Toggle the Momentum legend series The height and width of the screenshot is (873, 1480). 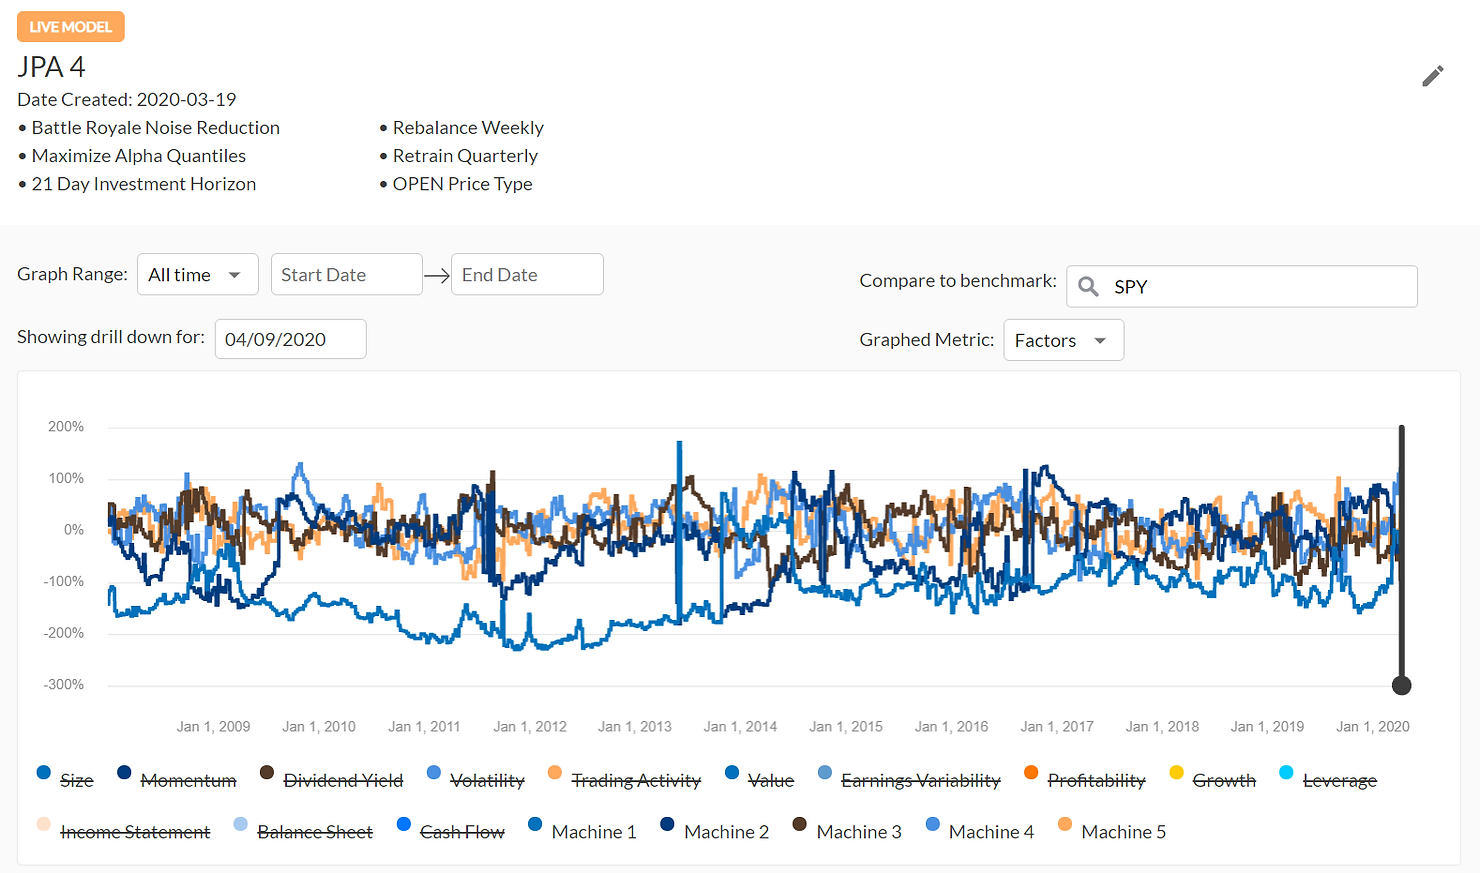(x=177, y=779)
